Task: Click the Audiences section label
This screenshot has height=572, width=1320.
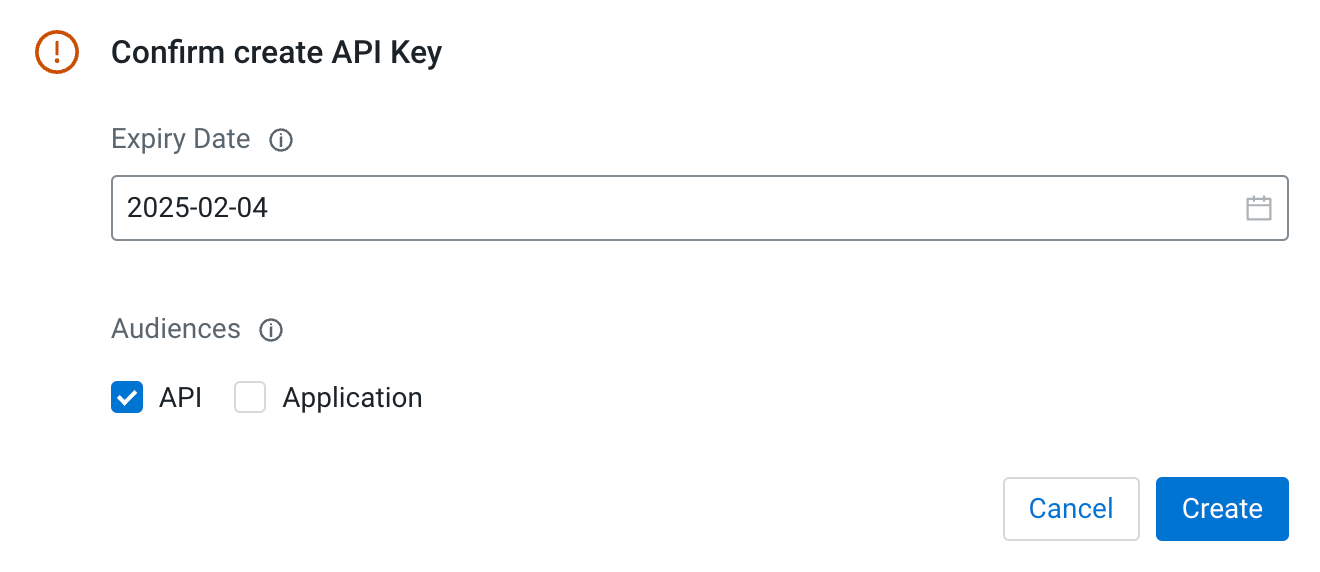Action: coord(176,329)
